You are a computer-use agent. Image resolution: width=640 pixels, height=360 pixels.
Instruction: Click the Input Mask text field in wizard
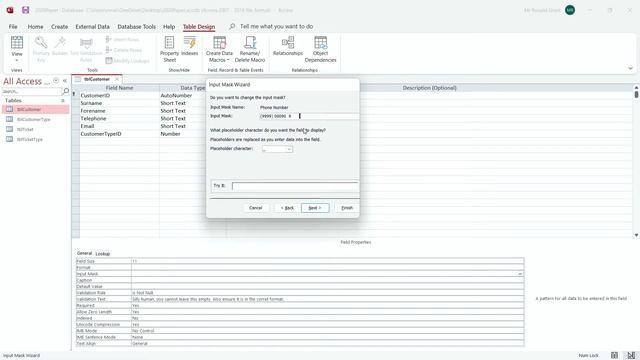[309, 116]
